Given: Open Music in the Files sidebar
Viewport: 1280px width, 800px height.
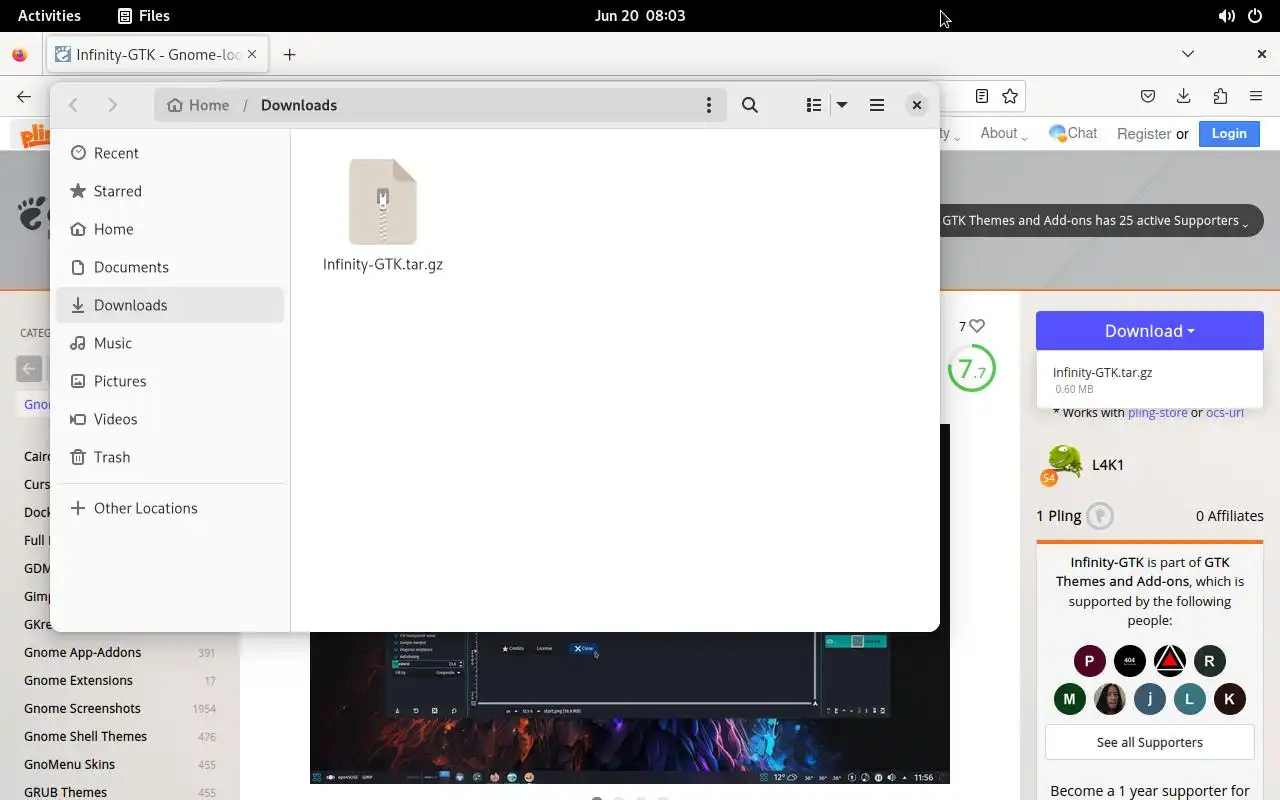Looking at the screenshot, I should point(170,343).
